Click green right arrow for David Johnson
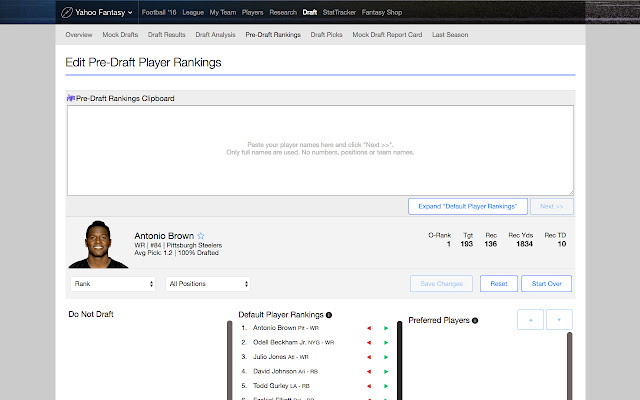The height and width of the screenshot is (400, 640). pos(386,371)
